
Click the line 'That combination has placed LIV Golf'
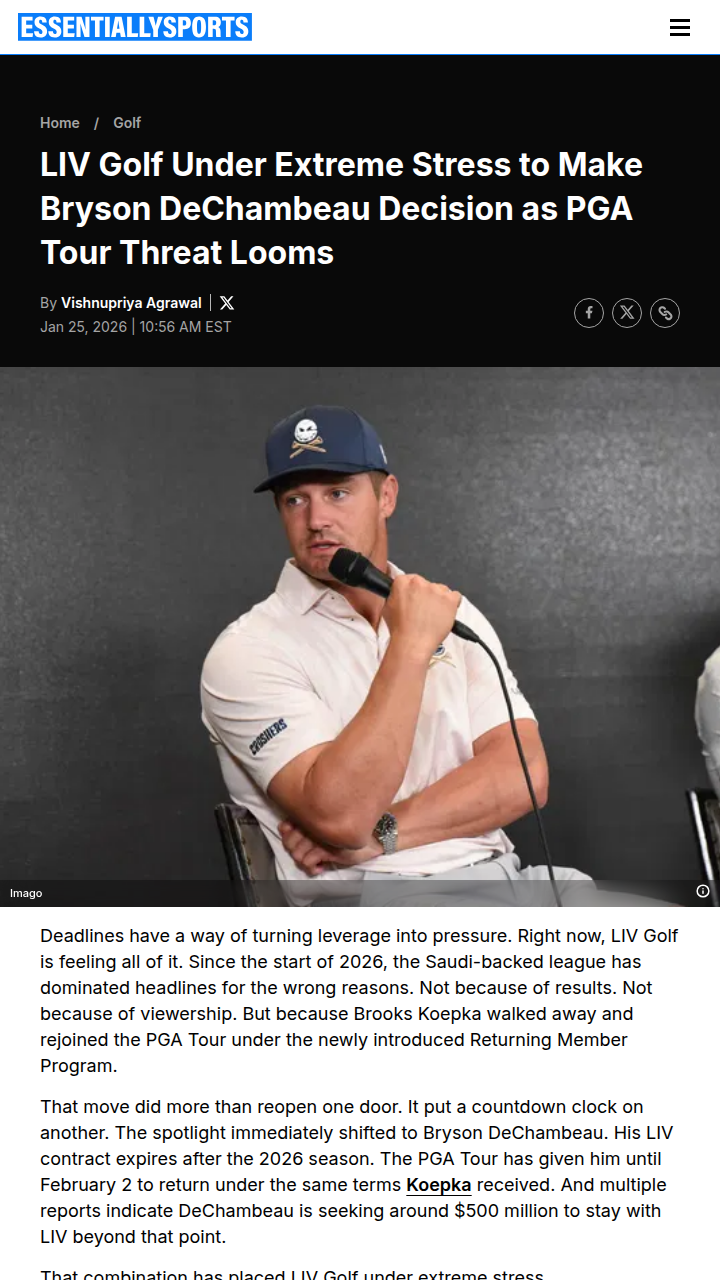tap(292, 1273)
